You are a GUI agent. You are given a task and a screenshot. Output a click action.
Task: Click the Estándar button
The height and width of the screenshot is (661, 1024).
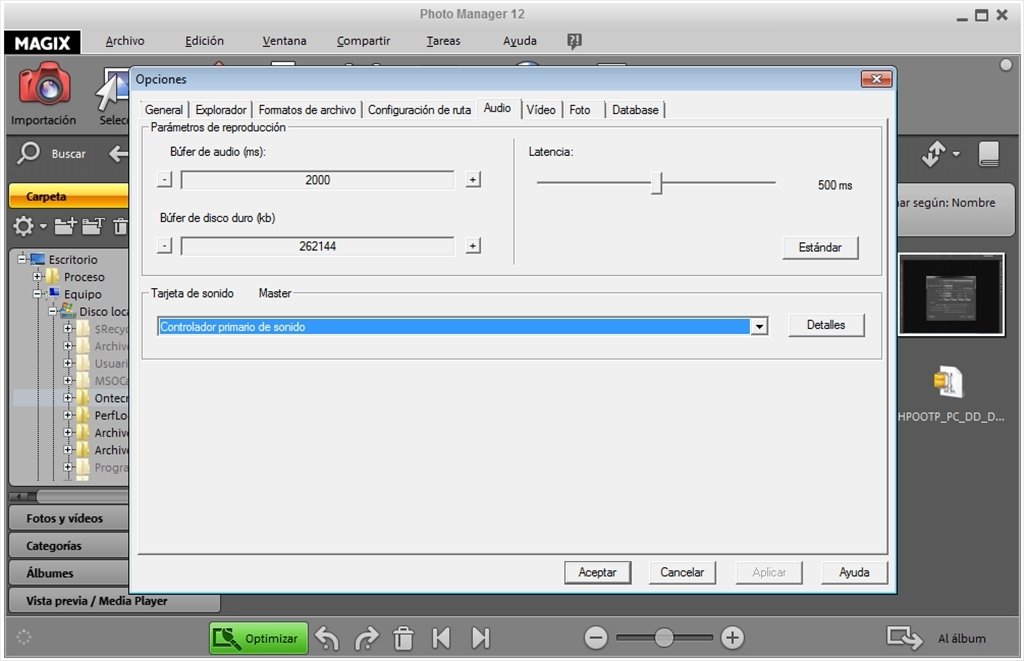820,248
